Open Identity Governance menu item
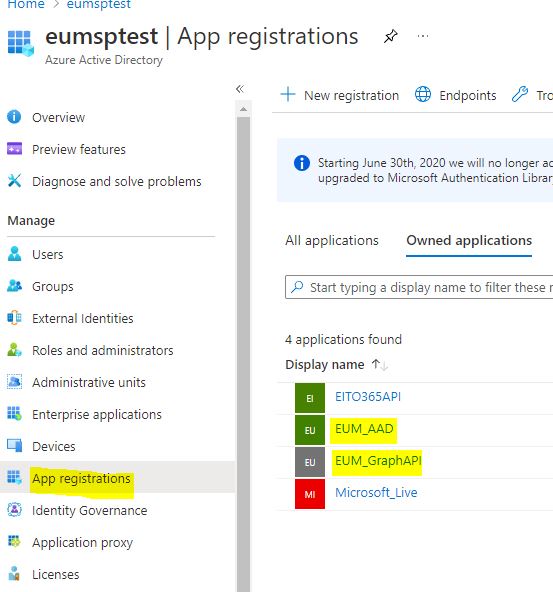The width and height of the screenshot is (553, 592). point(89,510)
